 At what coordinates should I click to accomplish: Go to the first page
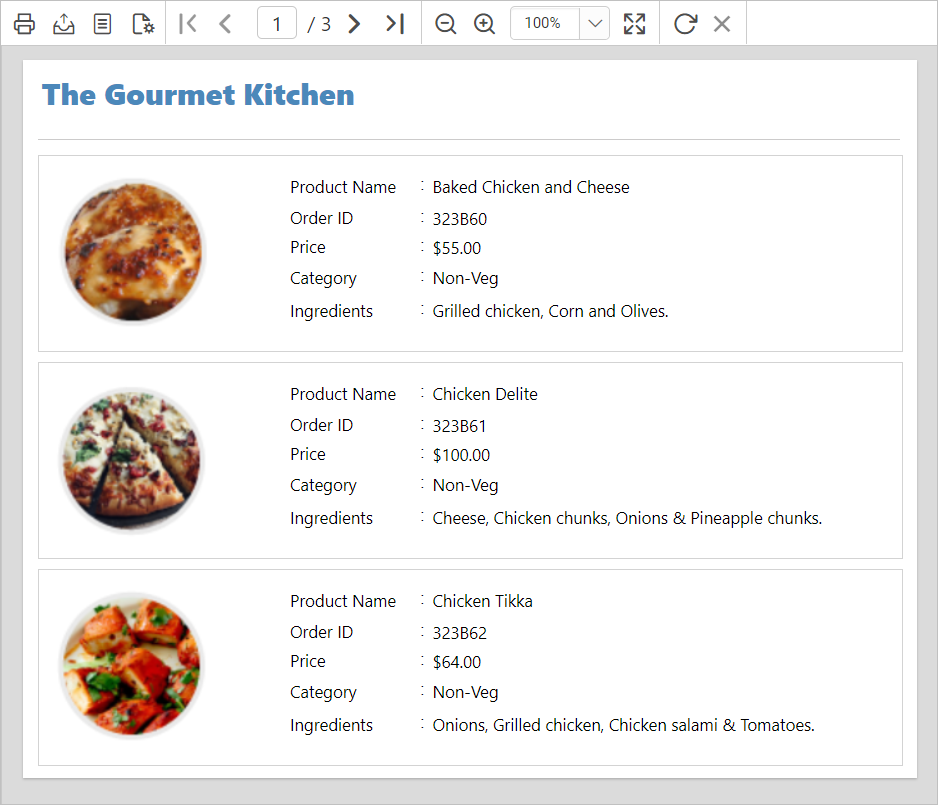188,24
